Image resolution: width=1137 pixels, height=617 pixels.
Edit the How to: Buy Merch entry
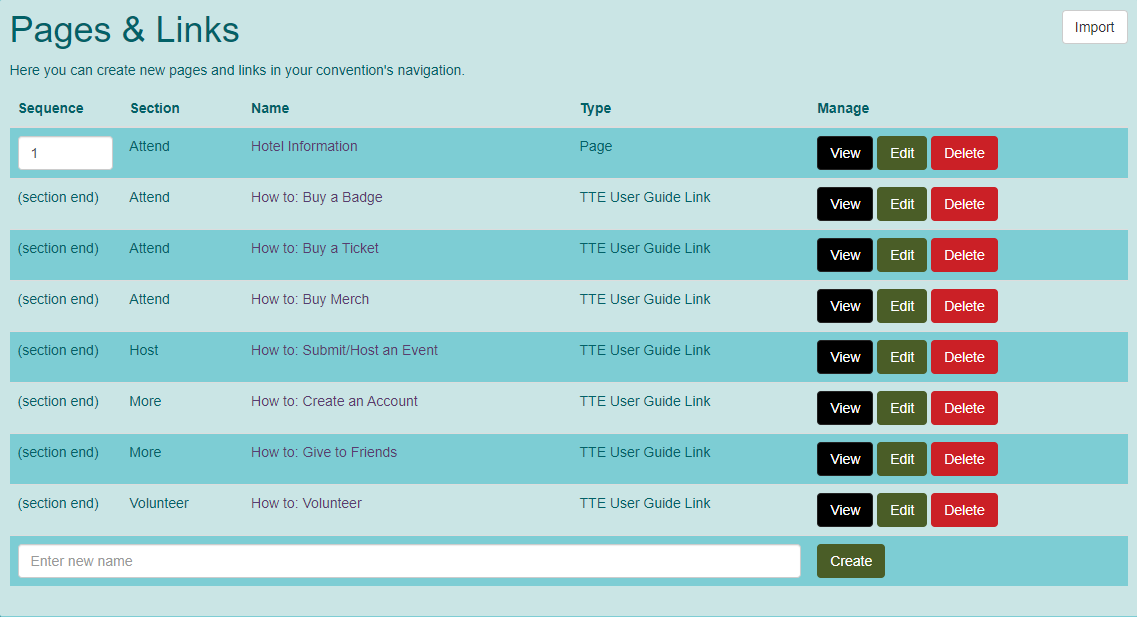pyautogui.click(x=902, y=306)
